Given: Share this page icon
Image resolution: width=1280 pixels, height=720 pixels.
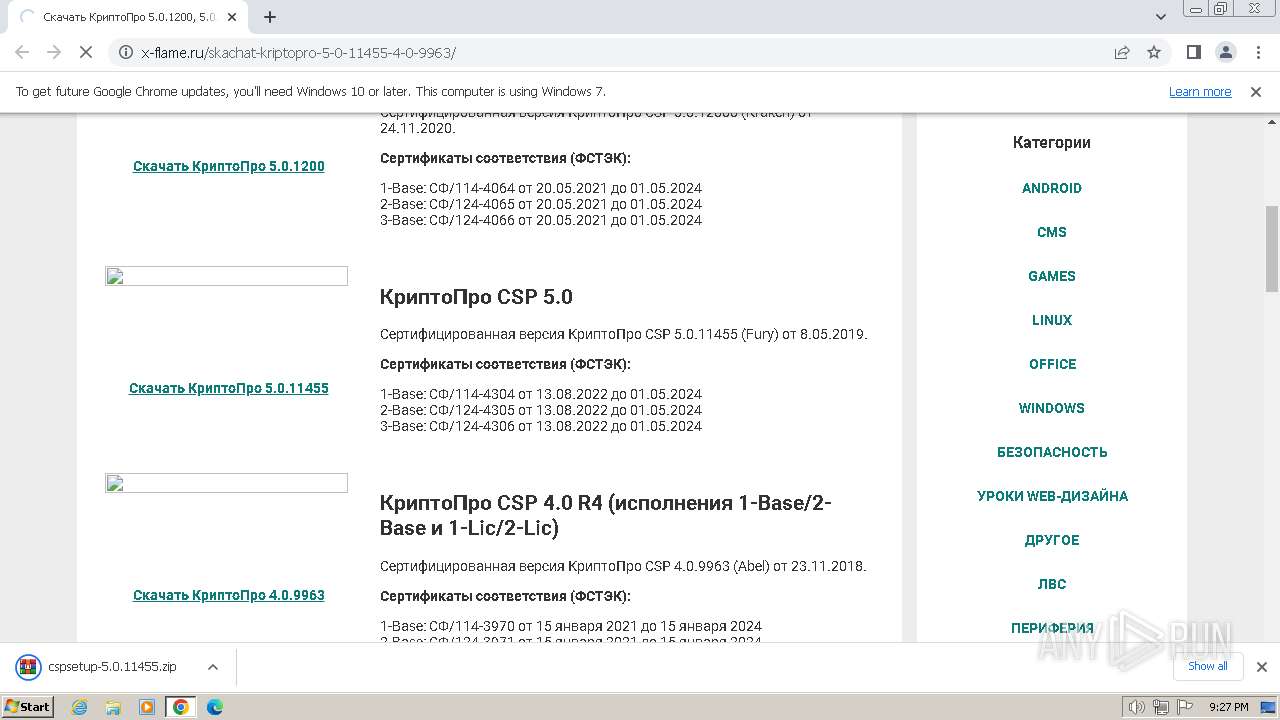Looking at the screenshot, I should [1122, 52].
